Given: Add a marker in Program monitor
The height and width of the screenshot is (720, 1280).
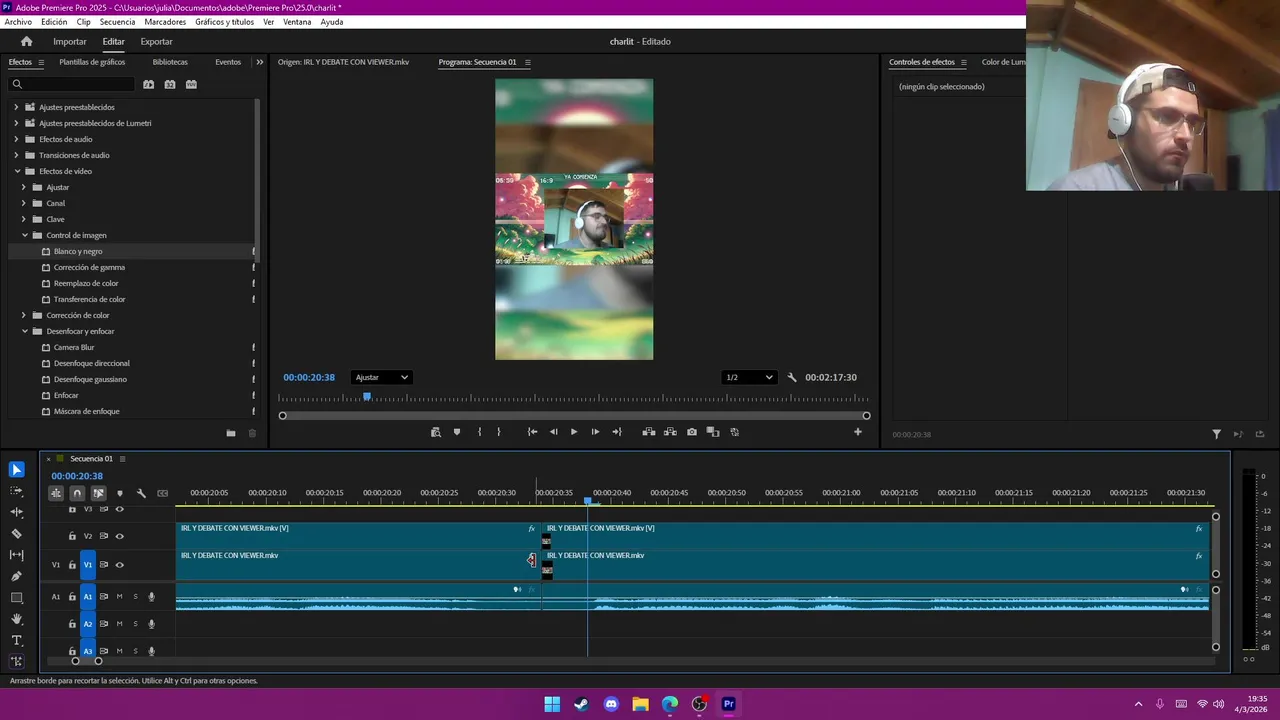Looking at the screenshot, I should [x=457, y=432].
